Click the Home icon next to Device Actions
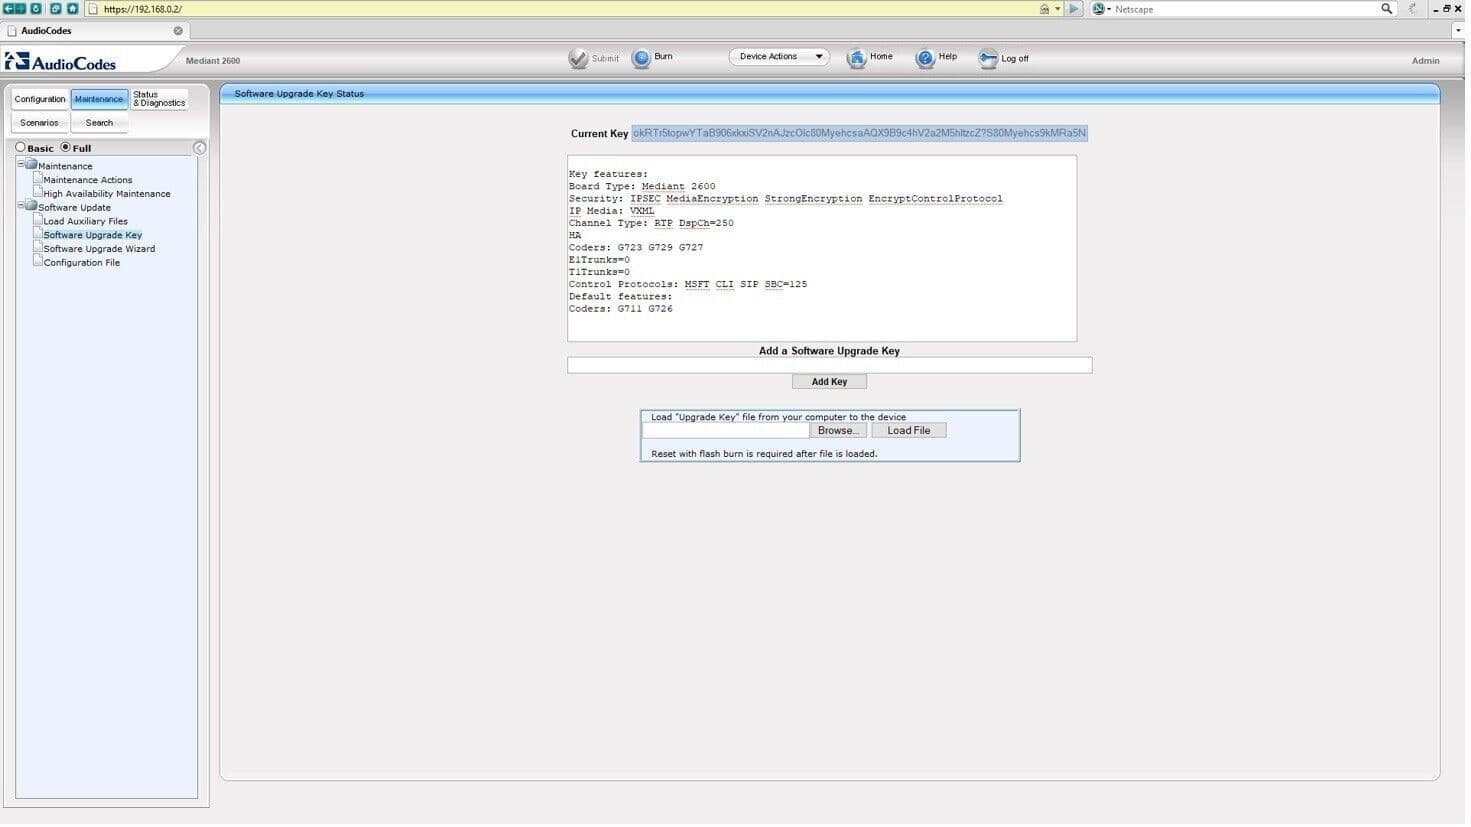Image resolution: width=1471 pixels, height=827 pixels. (x=857, y=57)
